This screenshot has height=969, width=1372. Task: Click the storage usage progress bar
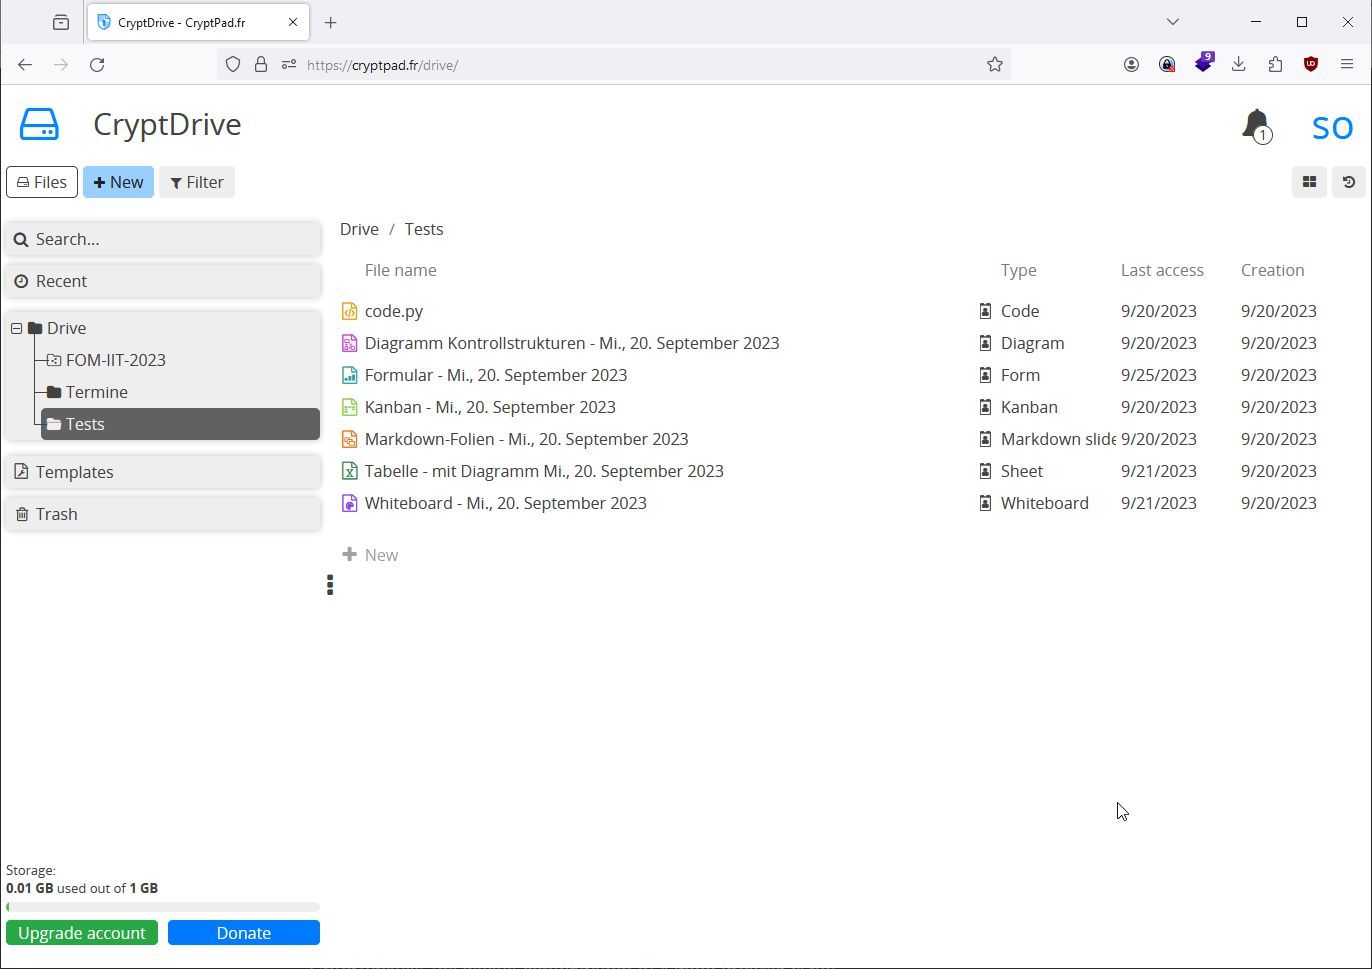pyautogui.click(x=163, y=907)
